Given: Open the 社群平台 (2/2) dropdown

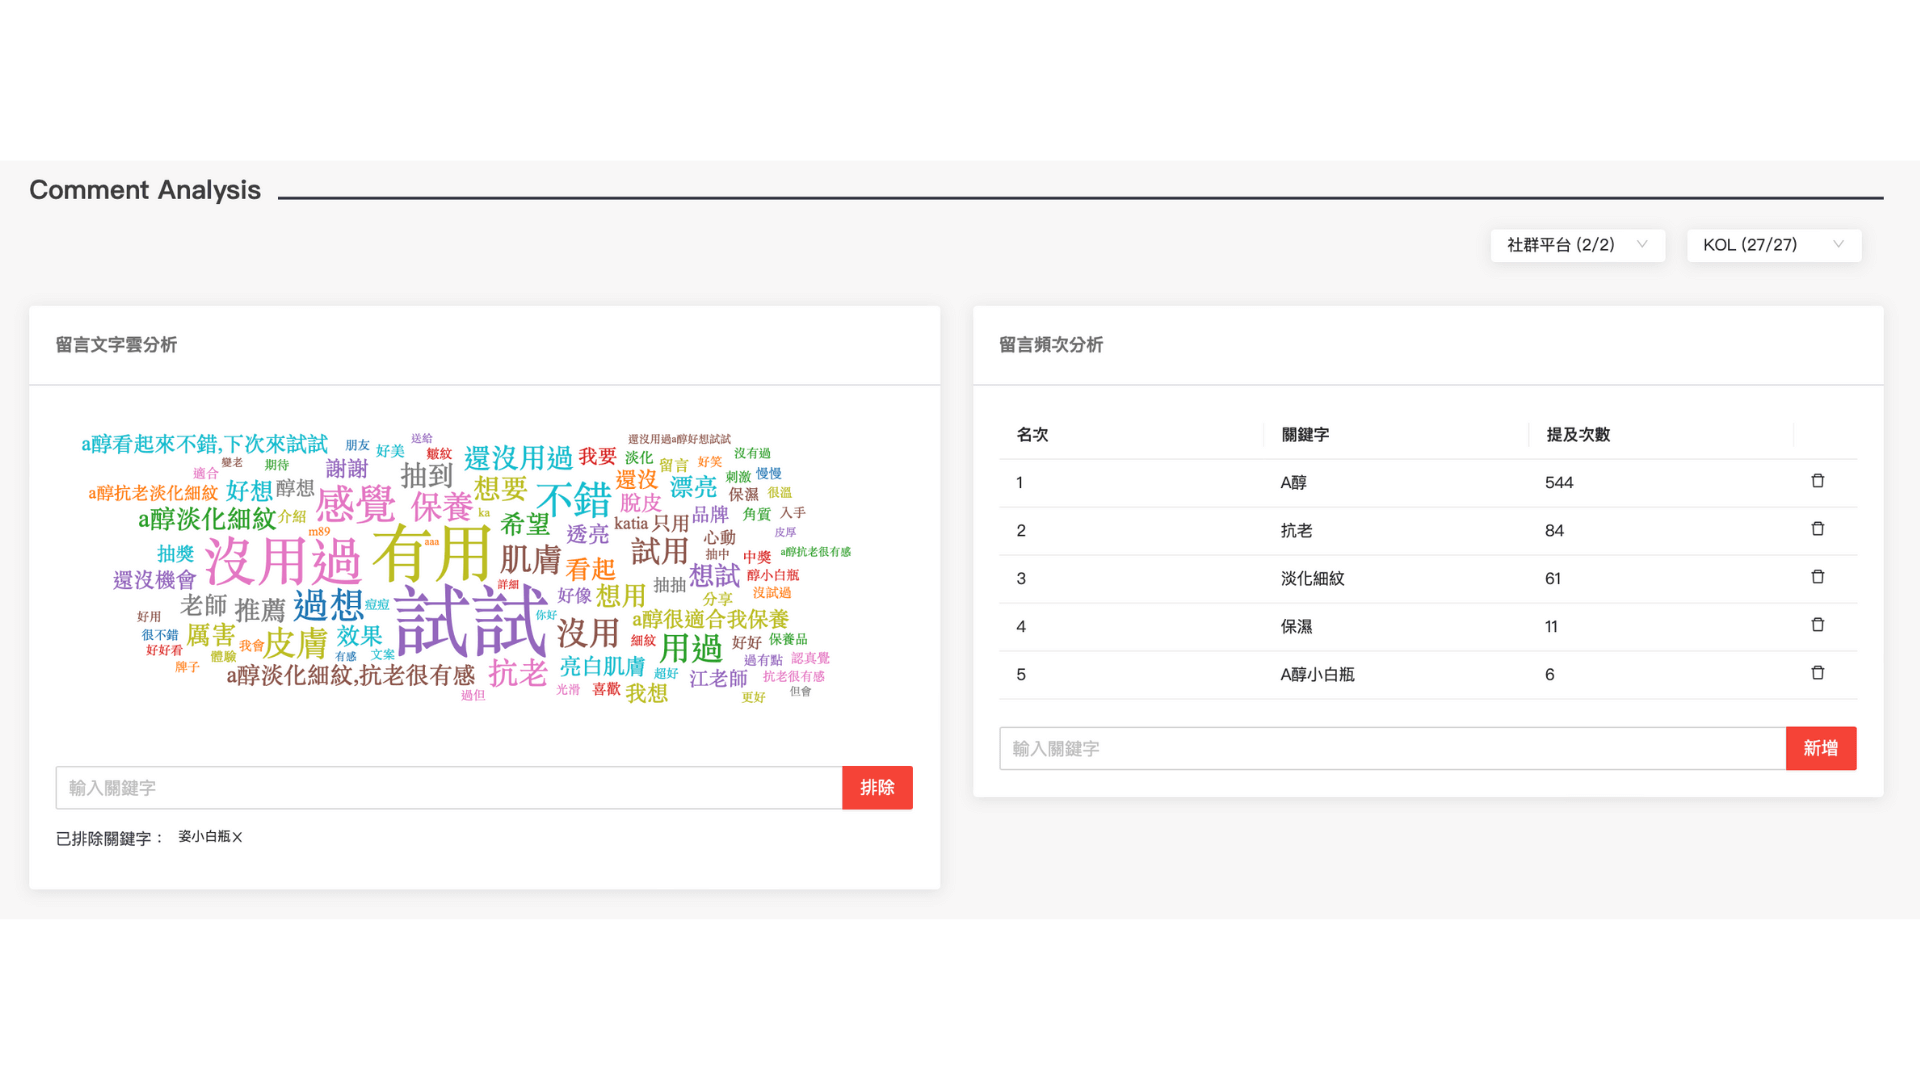Looking at the screenshot, I should click(1577, 245).
